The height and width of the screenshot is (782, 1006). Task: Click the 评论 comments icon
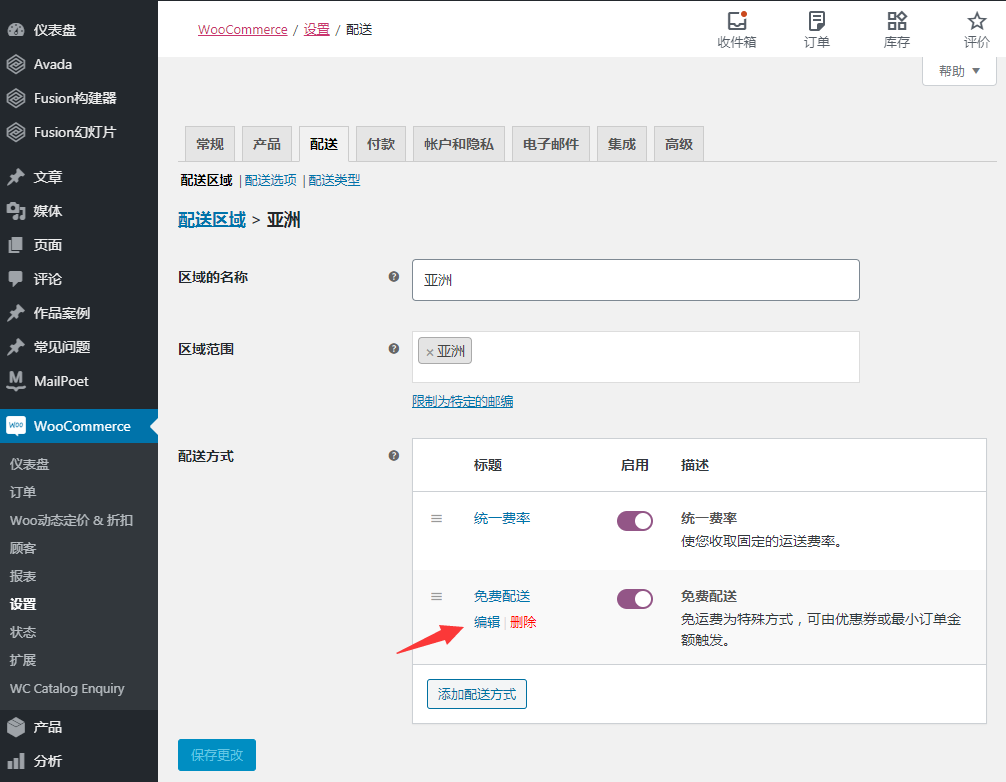pyautogui.click(x=16, y=279)
